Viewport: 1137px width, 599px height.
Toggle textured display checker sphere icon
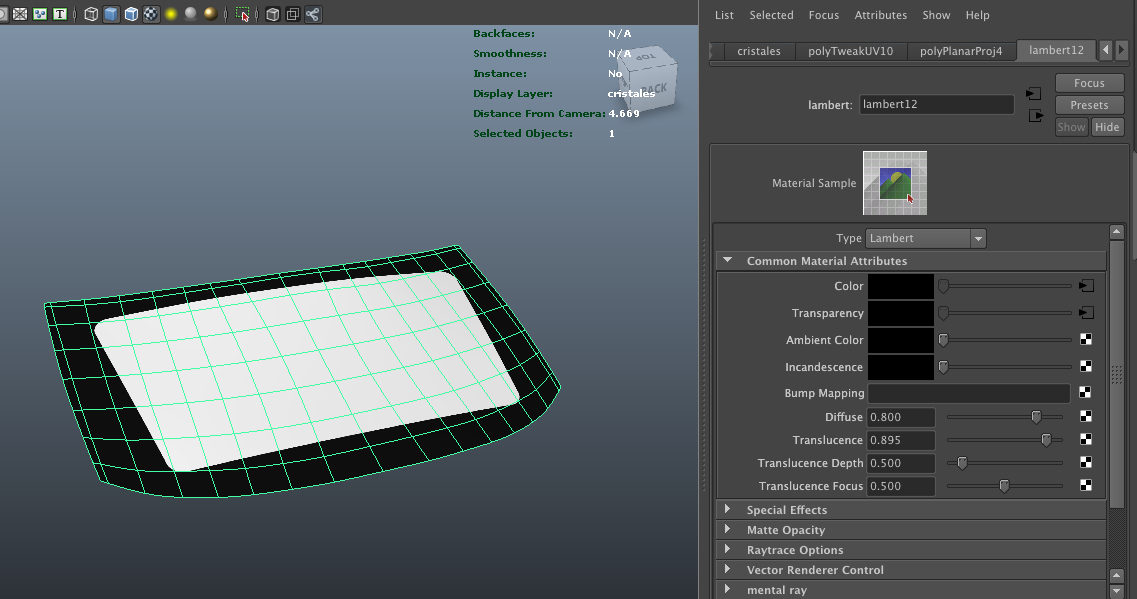151,14
